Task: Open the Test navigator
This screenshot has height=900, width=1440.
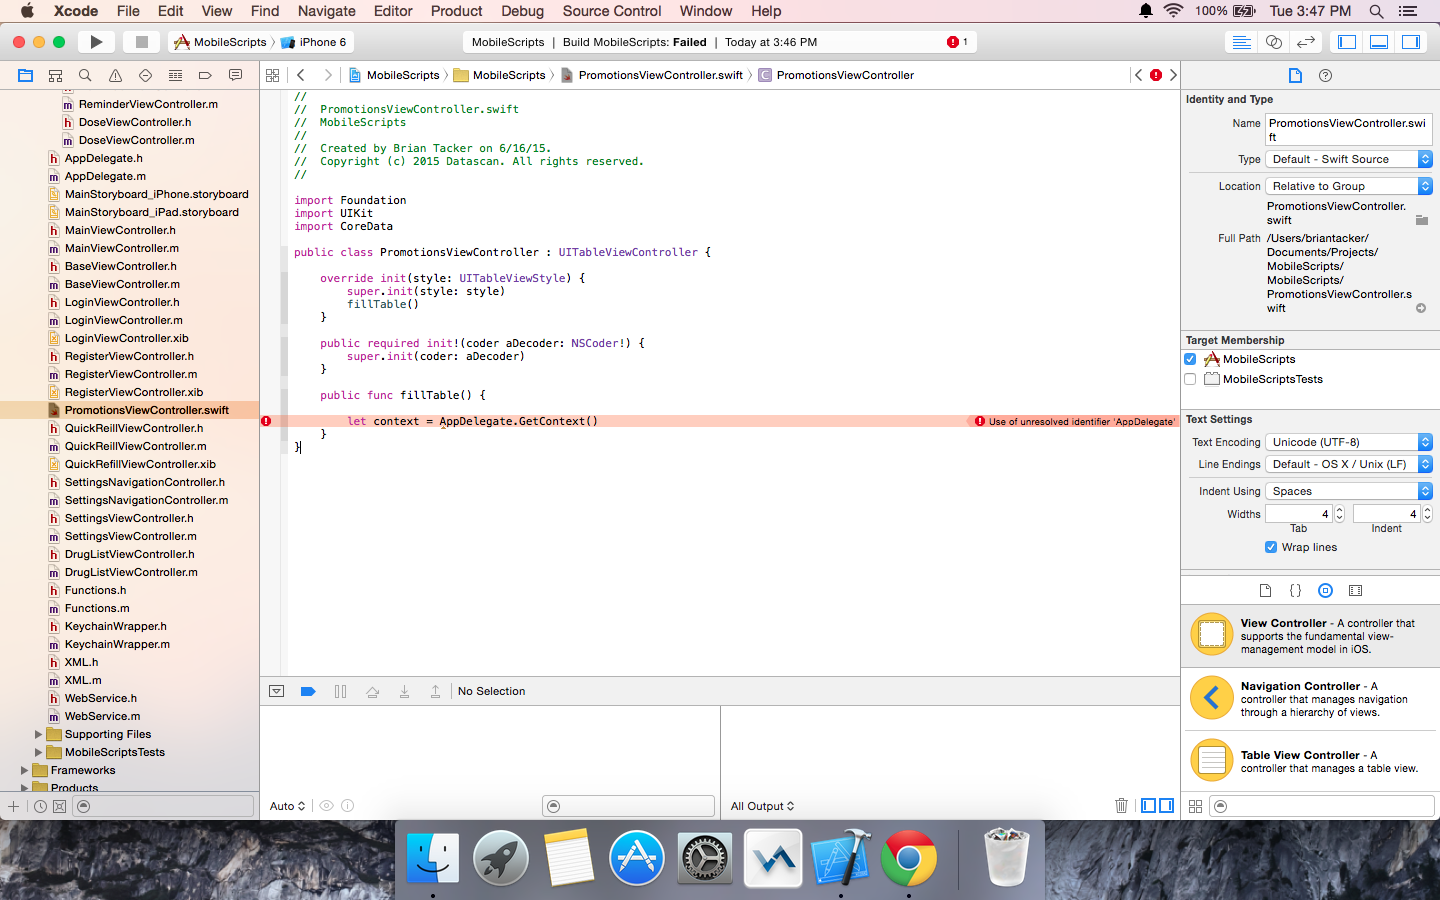Action: (145, 75)
